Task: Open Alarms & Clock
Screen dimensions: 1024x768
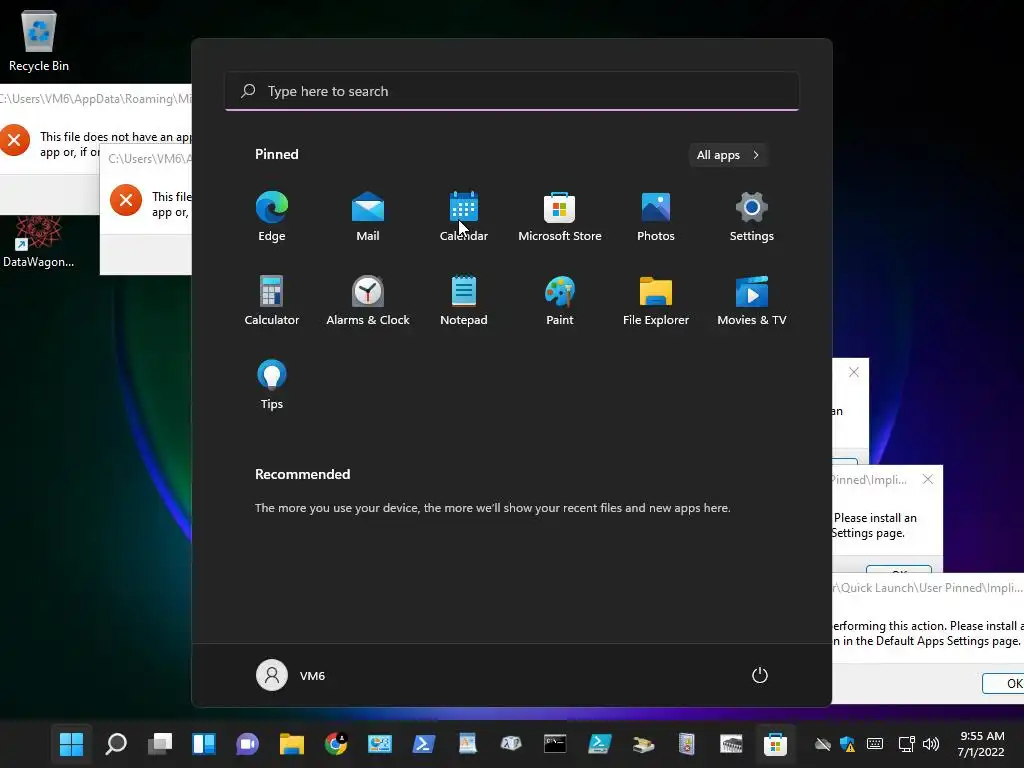Action: pos(368,301)
